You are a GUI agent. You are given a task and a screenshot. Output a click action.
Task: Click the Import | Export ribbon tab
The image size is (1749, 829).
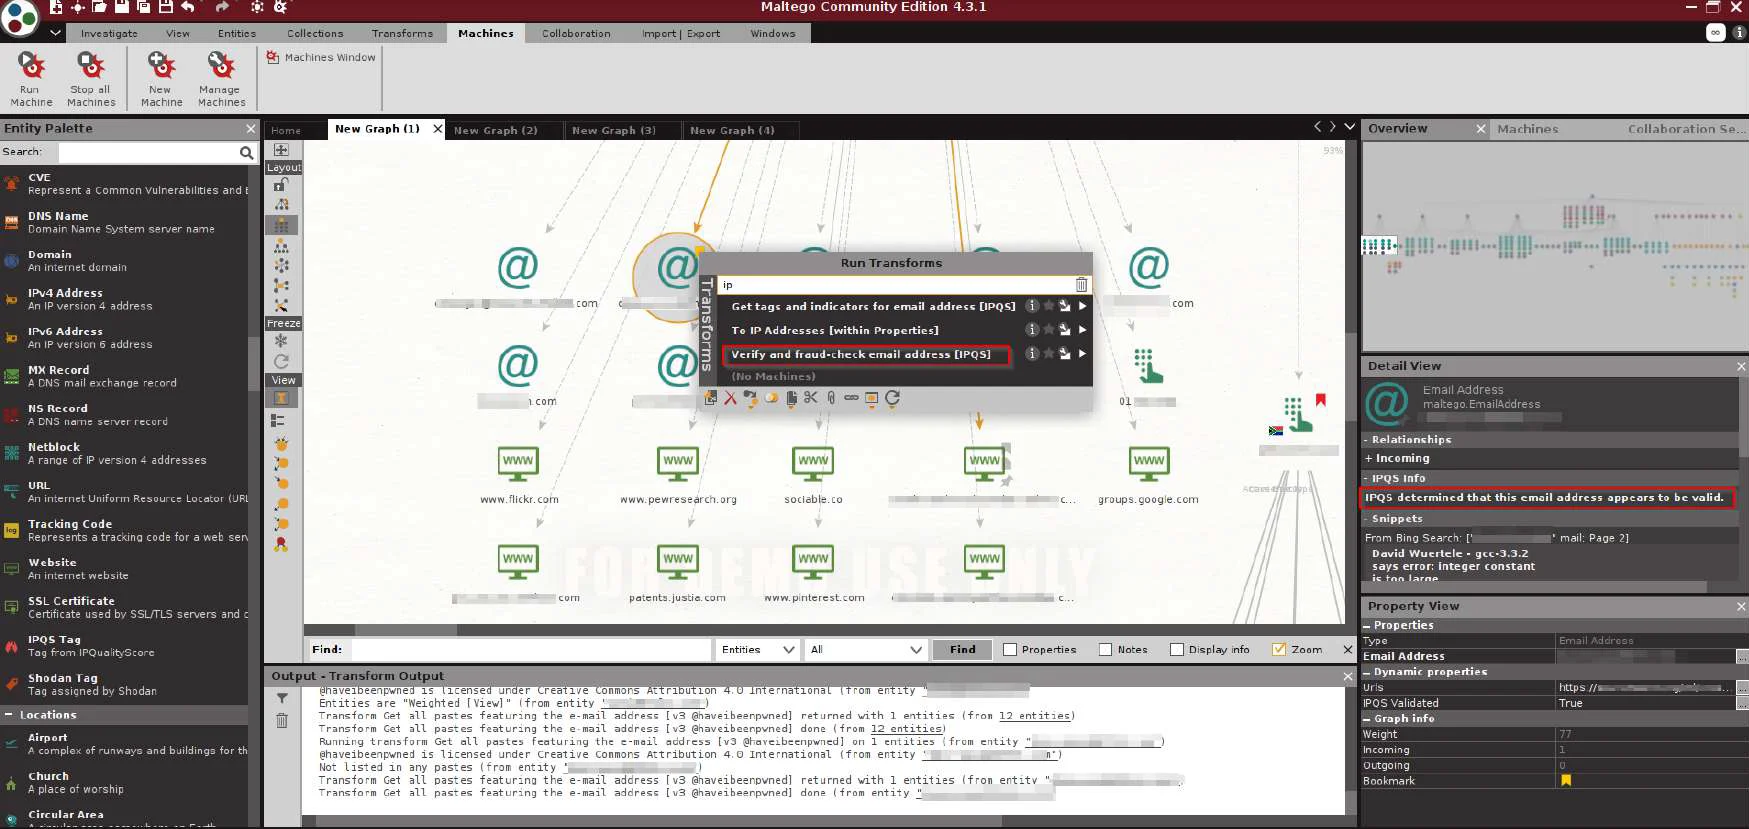pyautogui.click(x=681, y=33)
